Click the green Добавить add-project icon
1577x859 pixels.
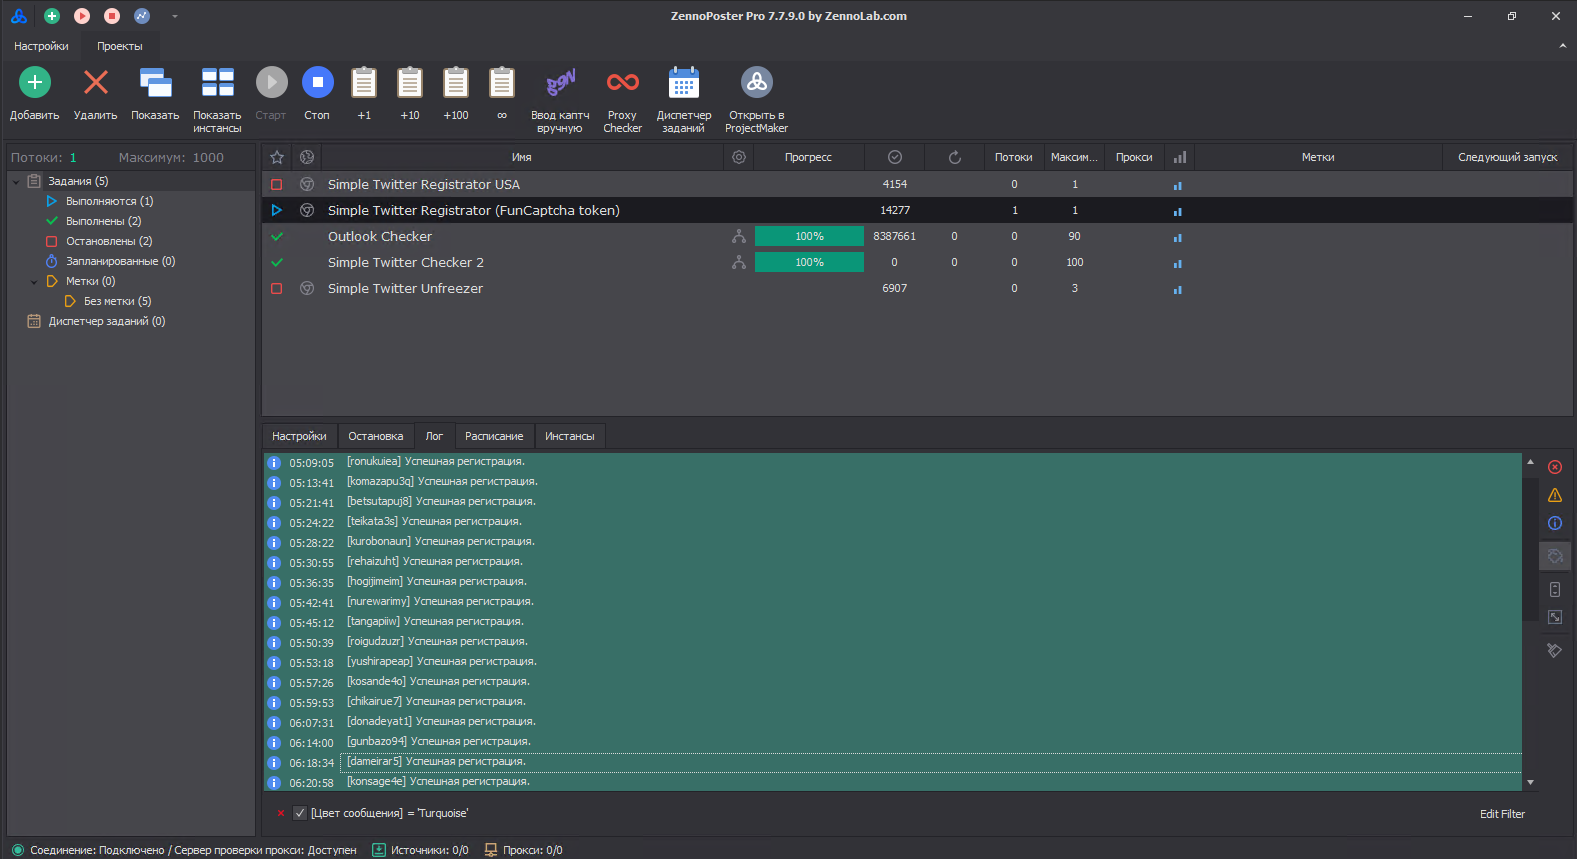point(35,82)
